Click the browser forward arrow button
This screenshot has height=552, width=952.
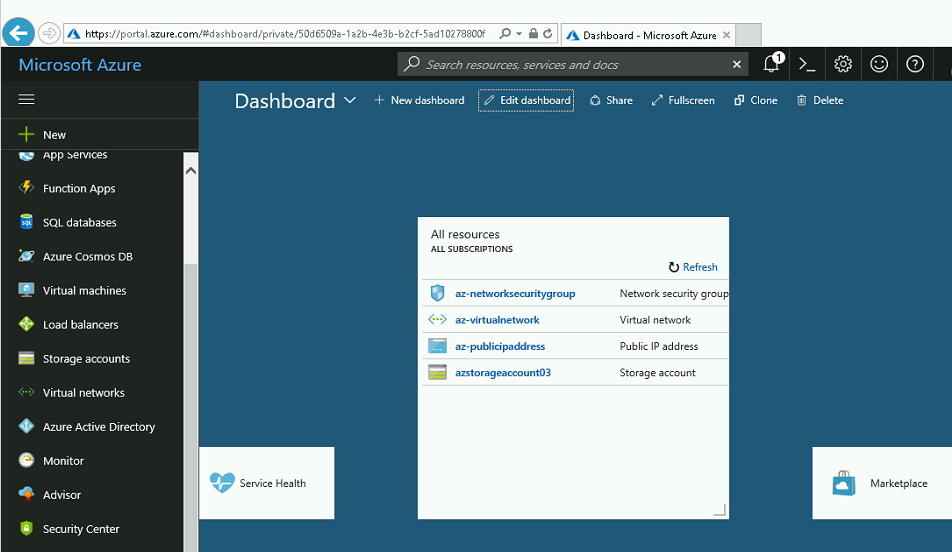tap(49, 33)
